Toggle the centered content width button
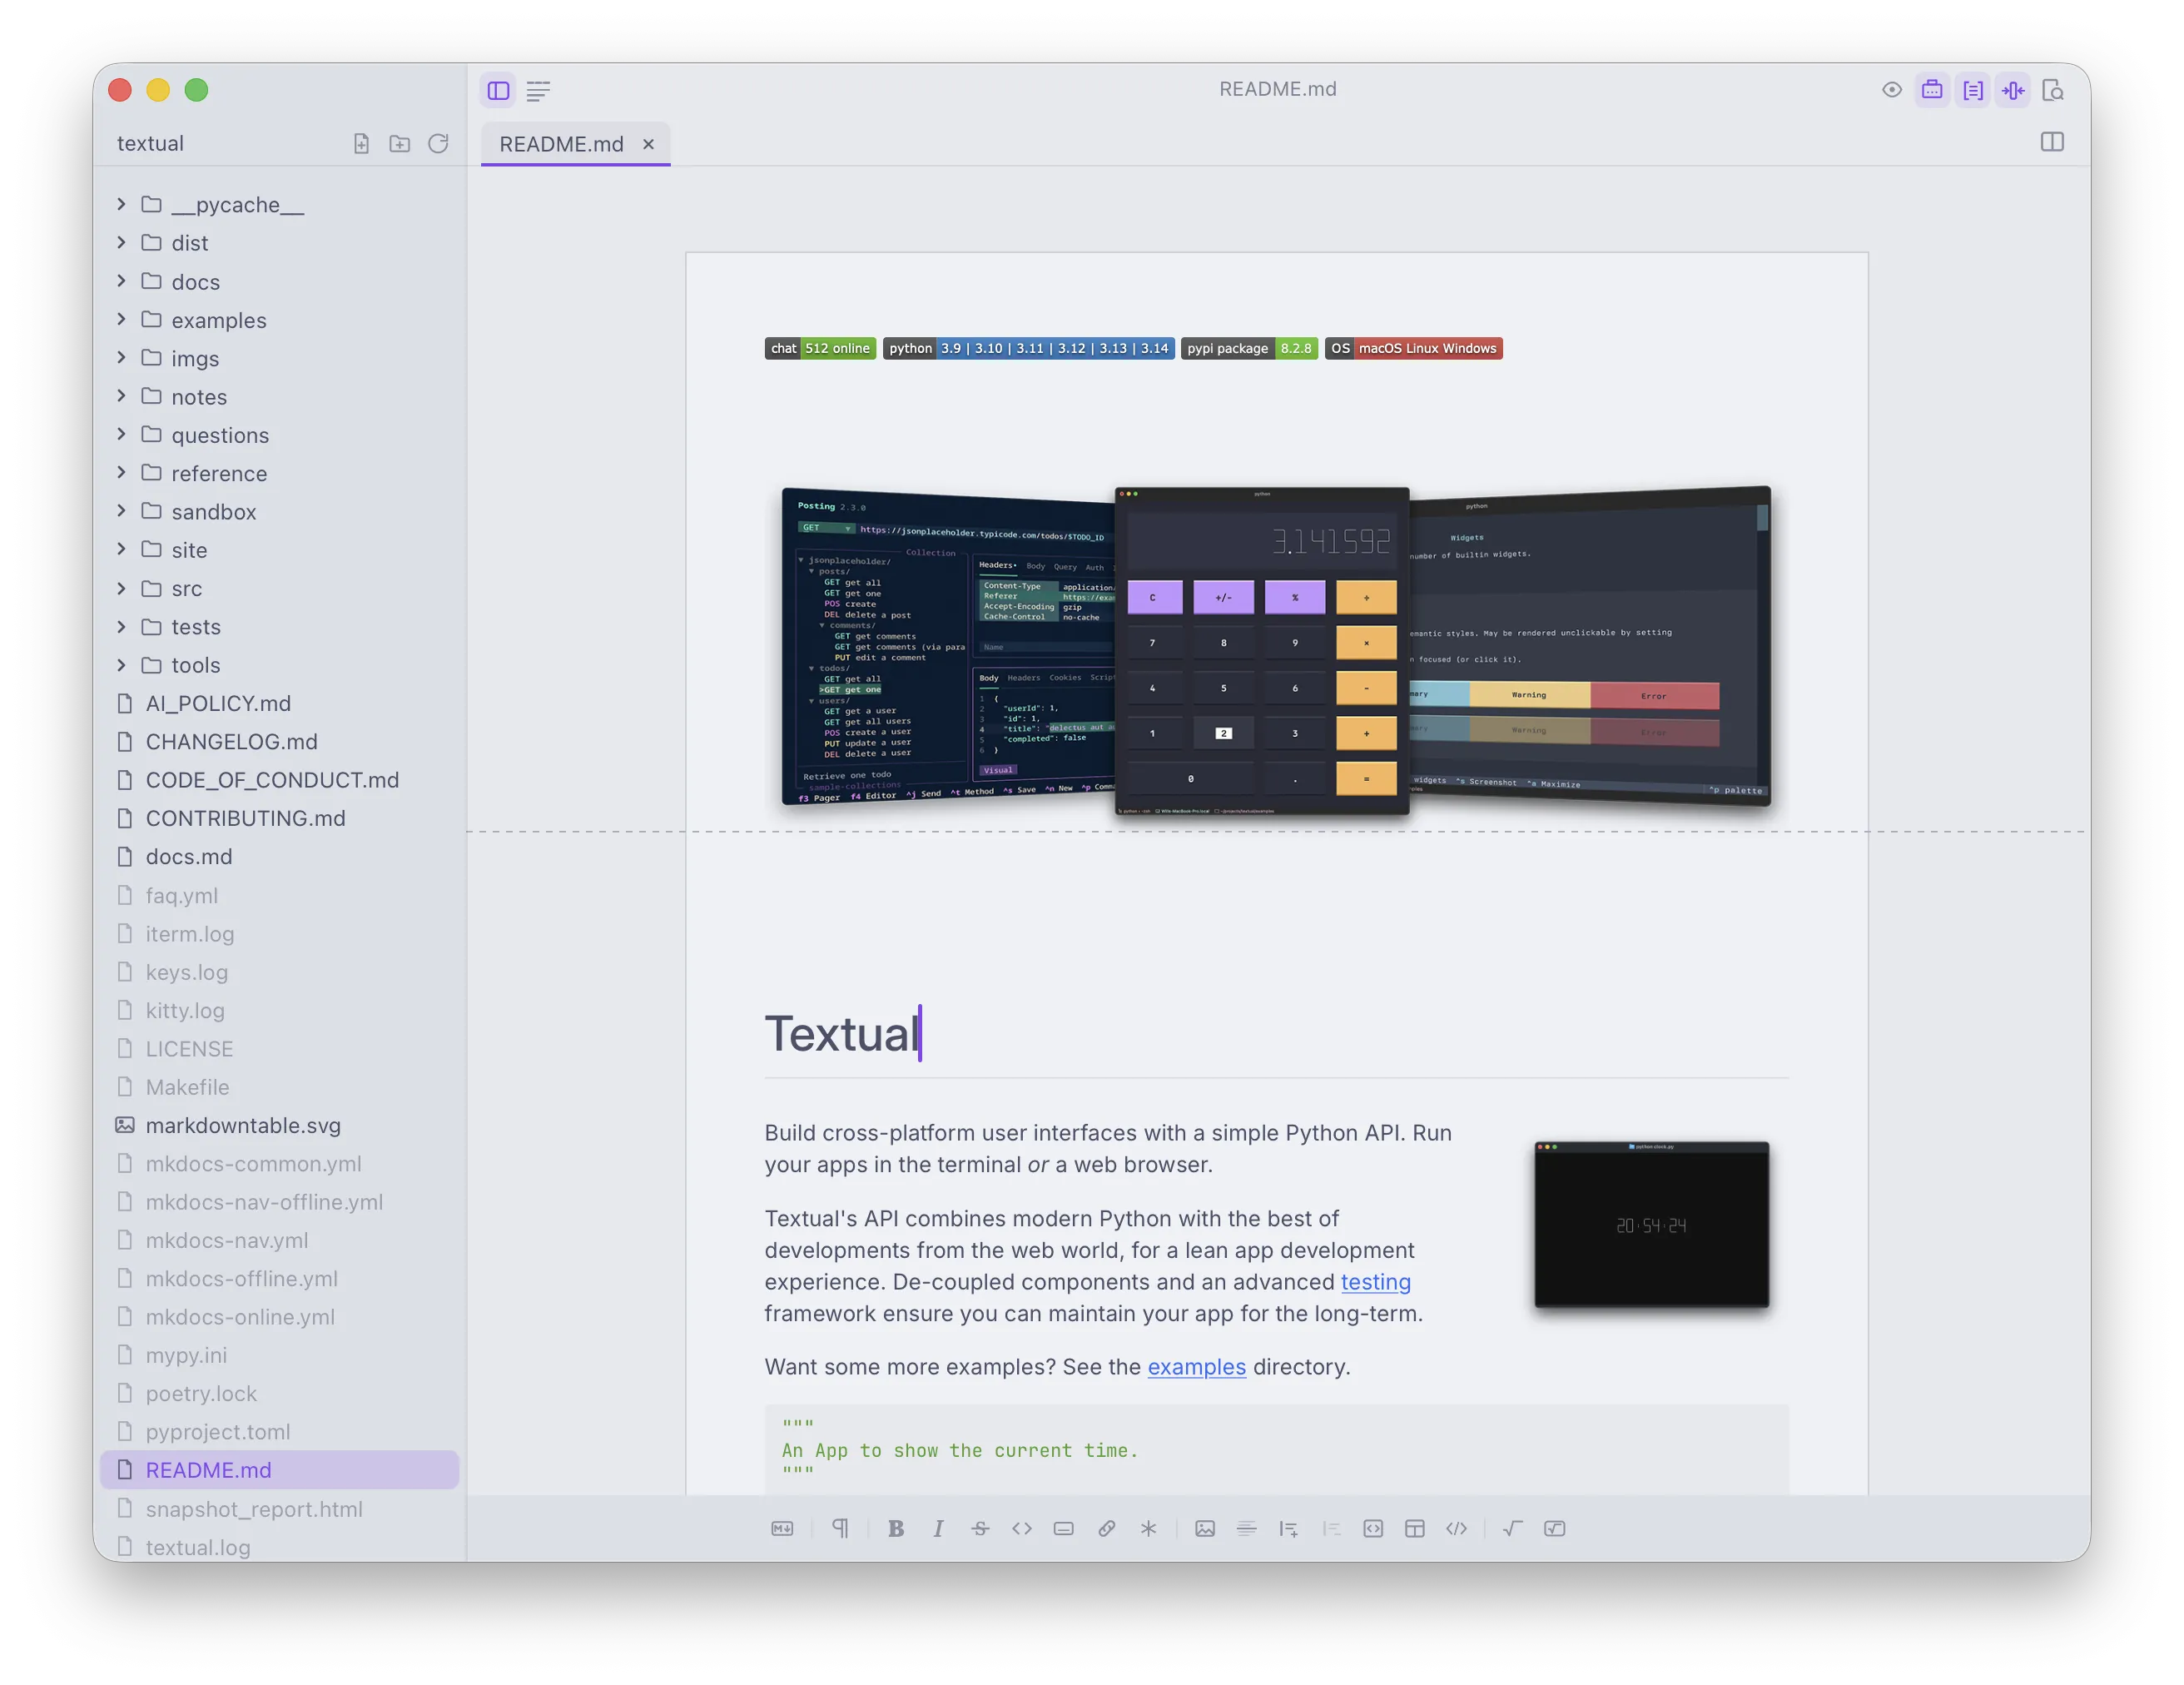 2013,90
